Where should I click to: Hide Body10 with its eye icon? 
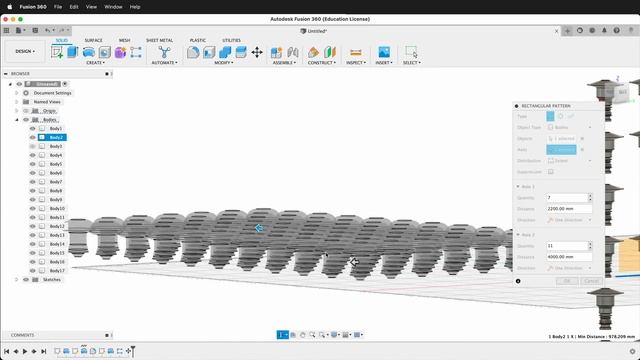point(33,209)
